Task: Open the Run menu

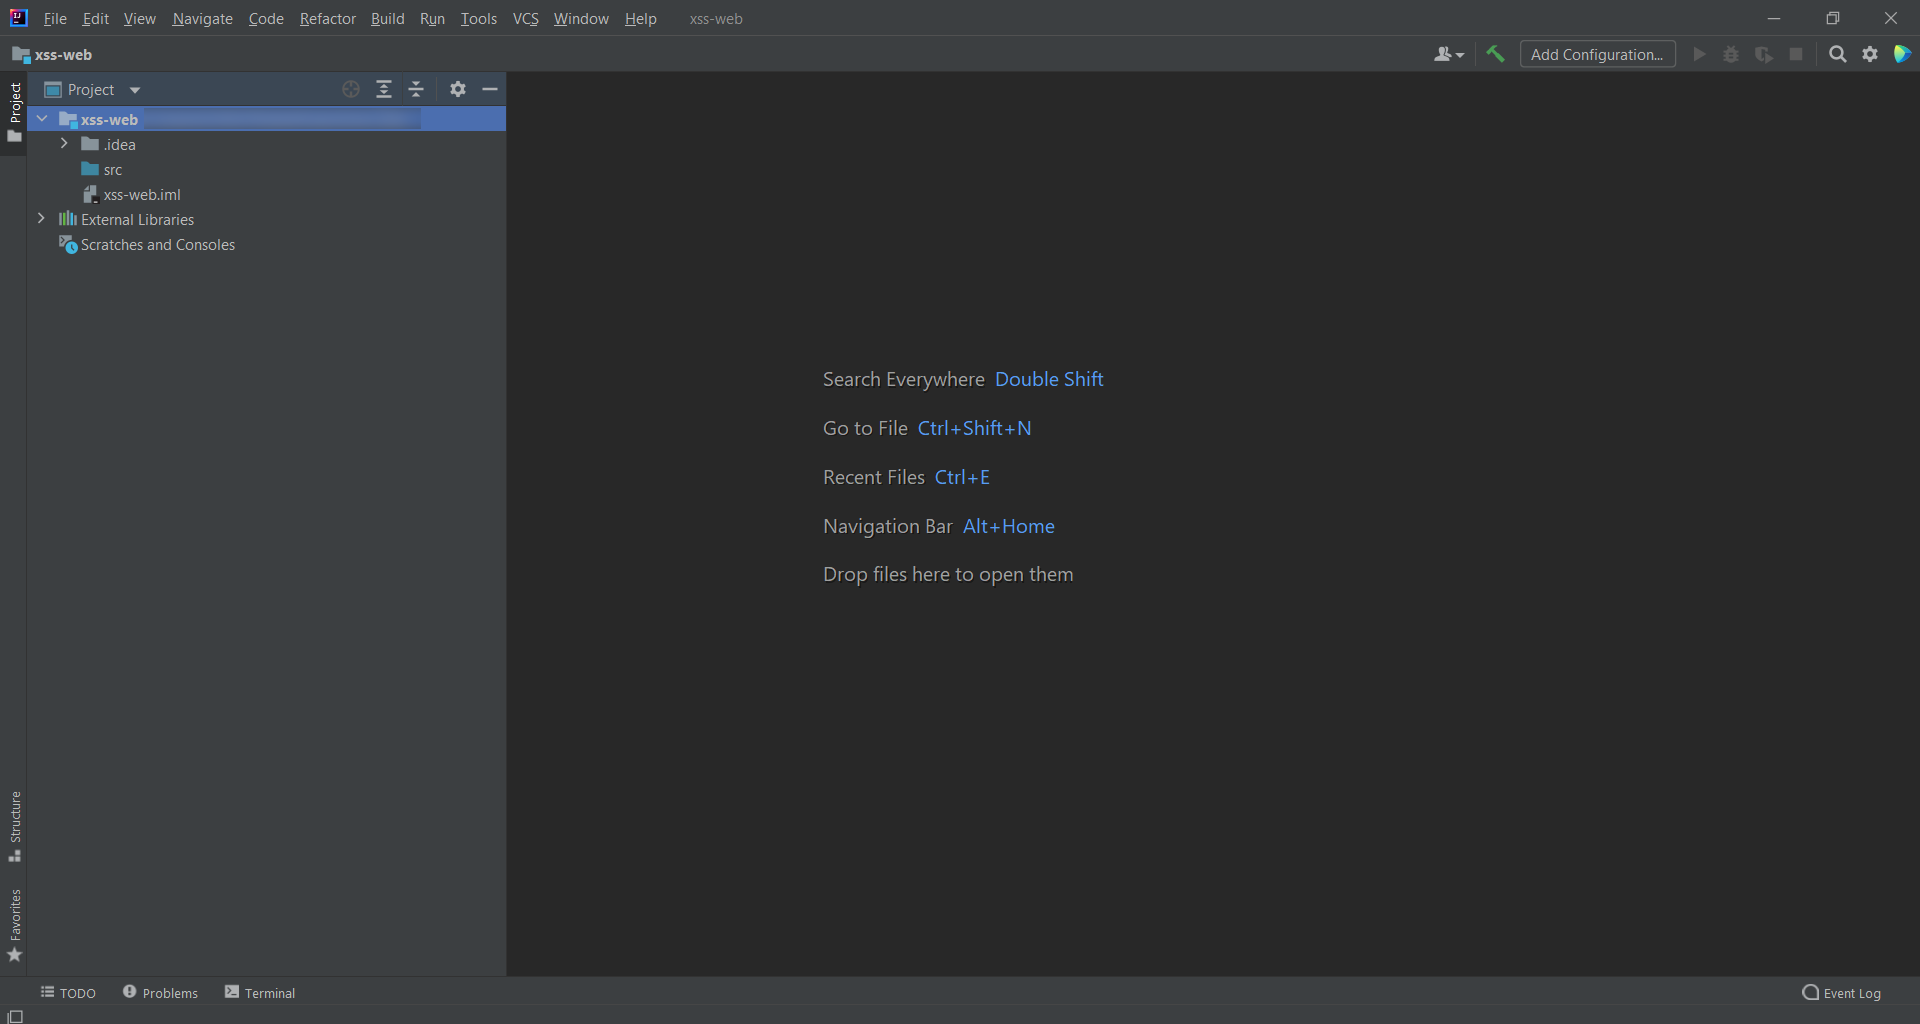Action: tap(432, 18)
